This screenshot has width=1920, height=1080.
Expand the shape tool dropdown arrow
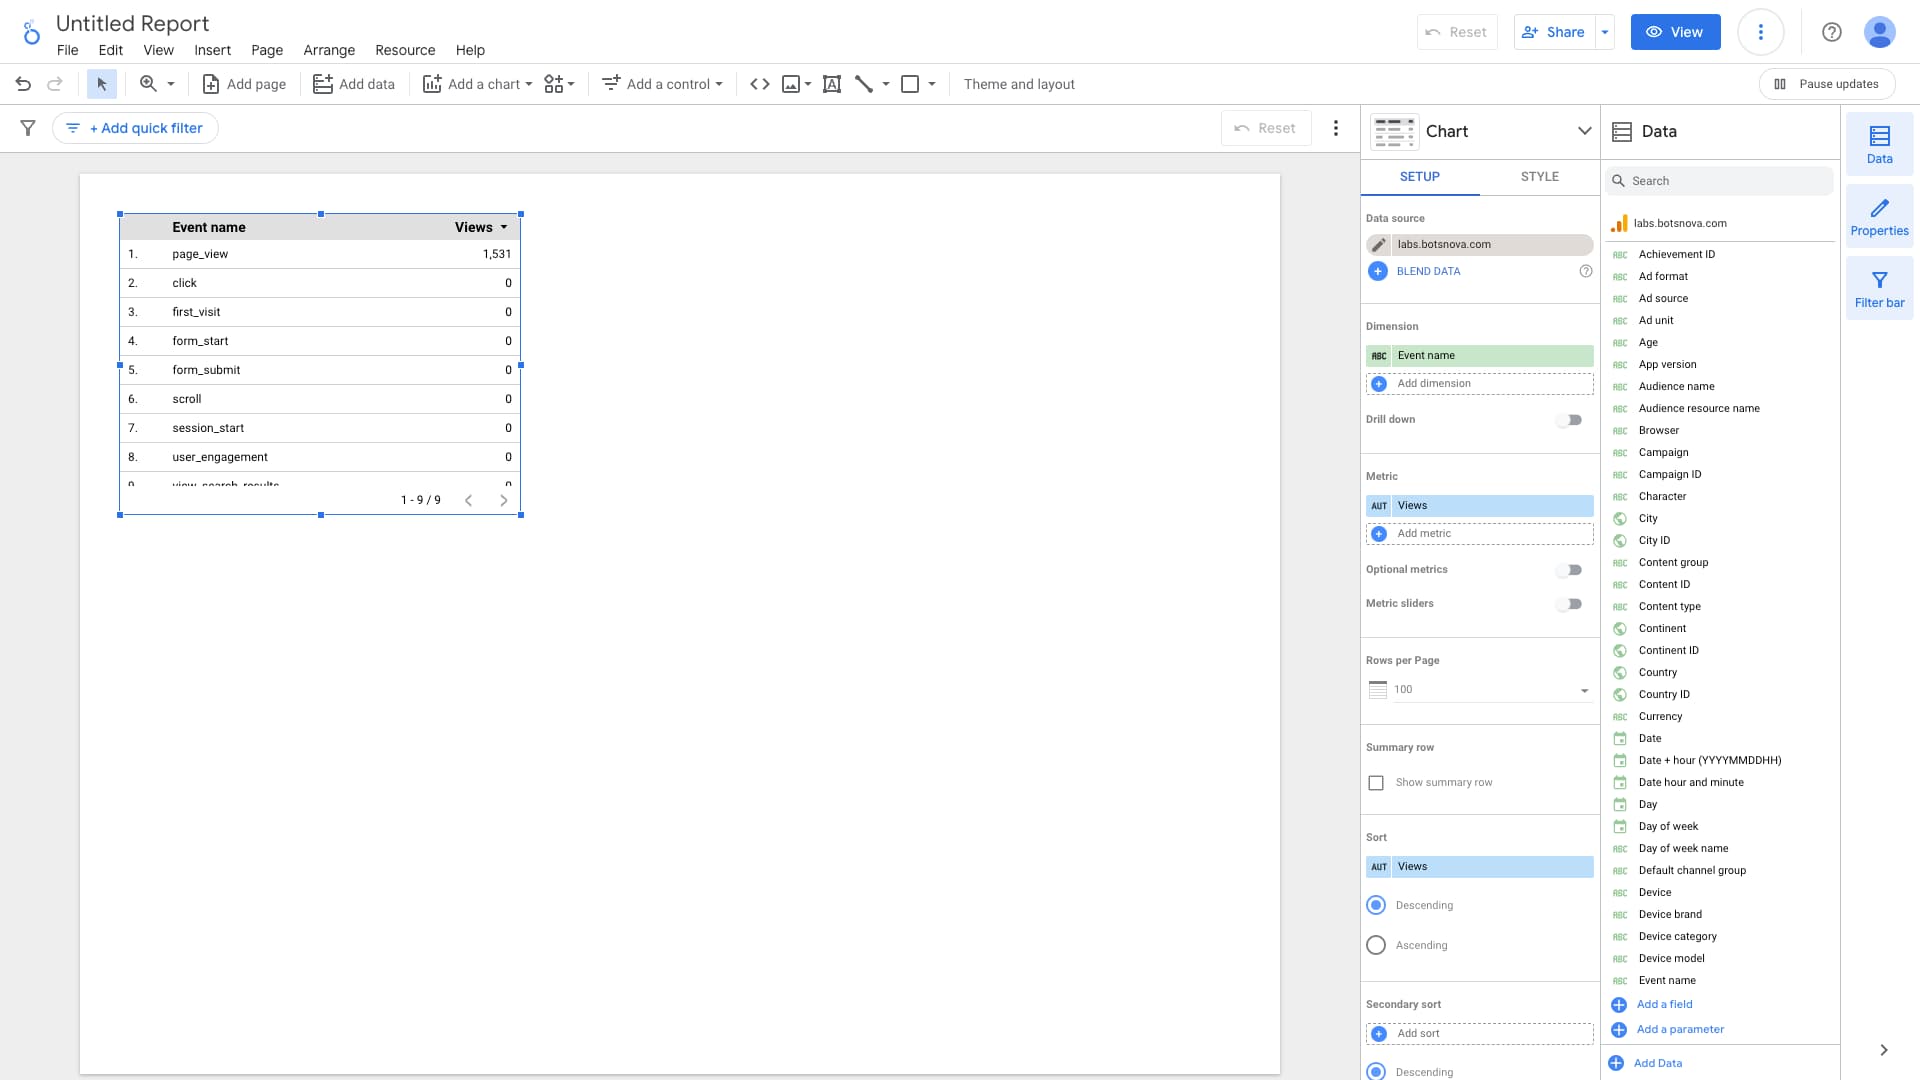[x=932, y=84]
